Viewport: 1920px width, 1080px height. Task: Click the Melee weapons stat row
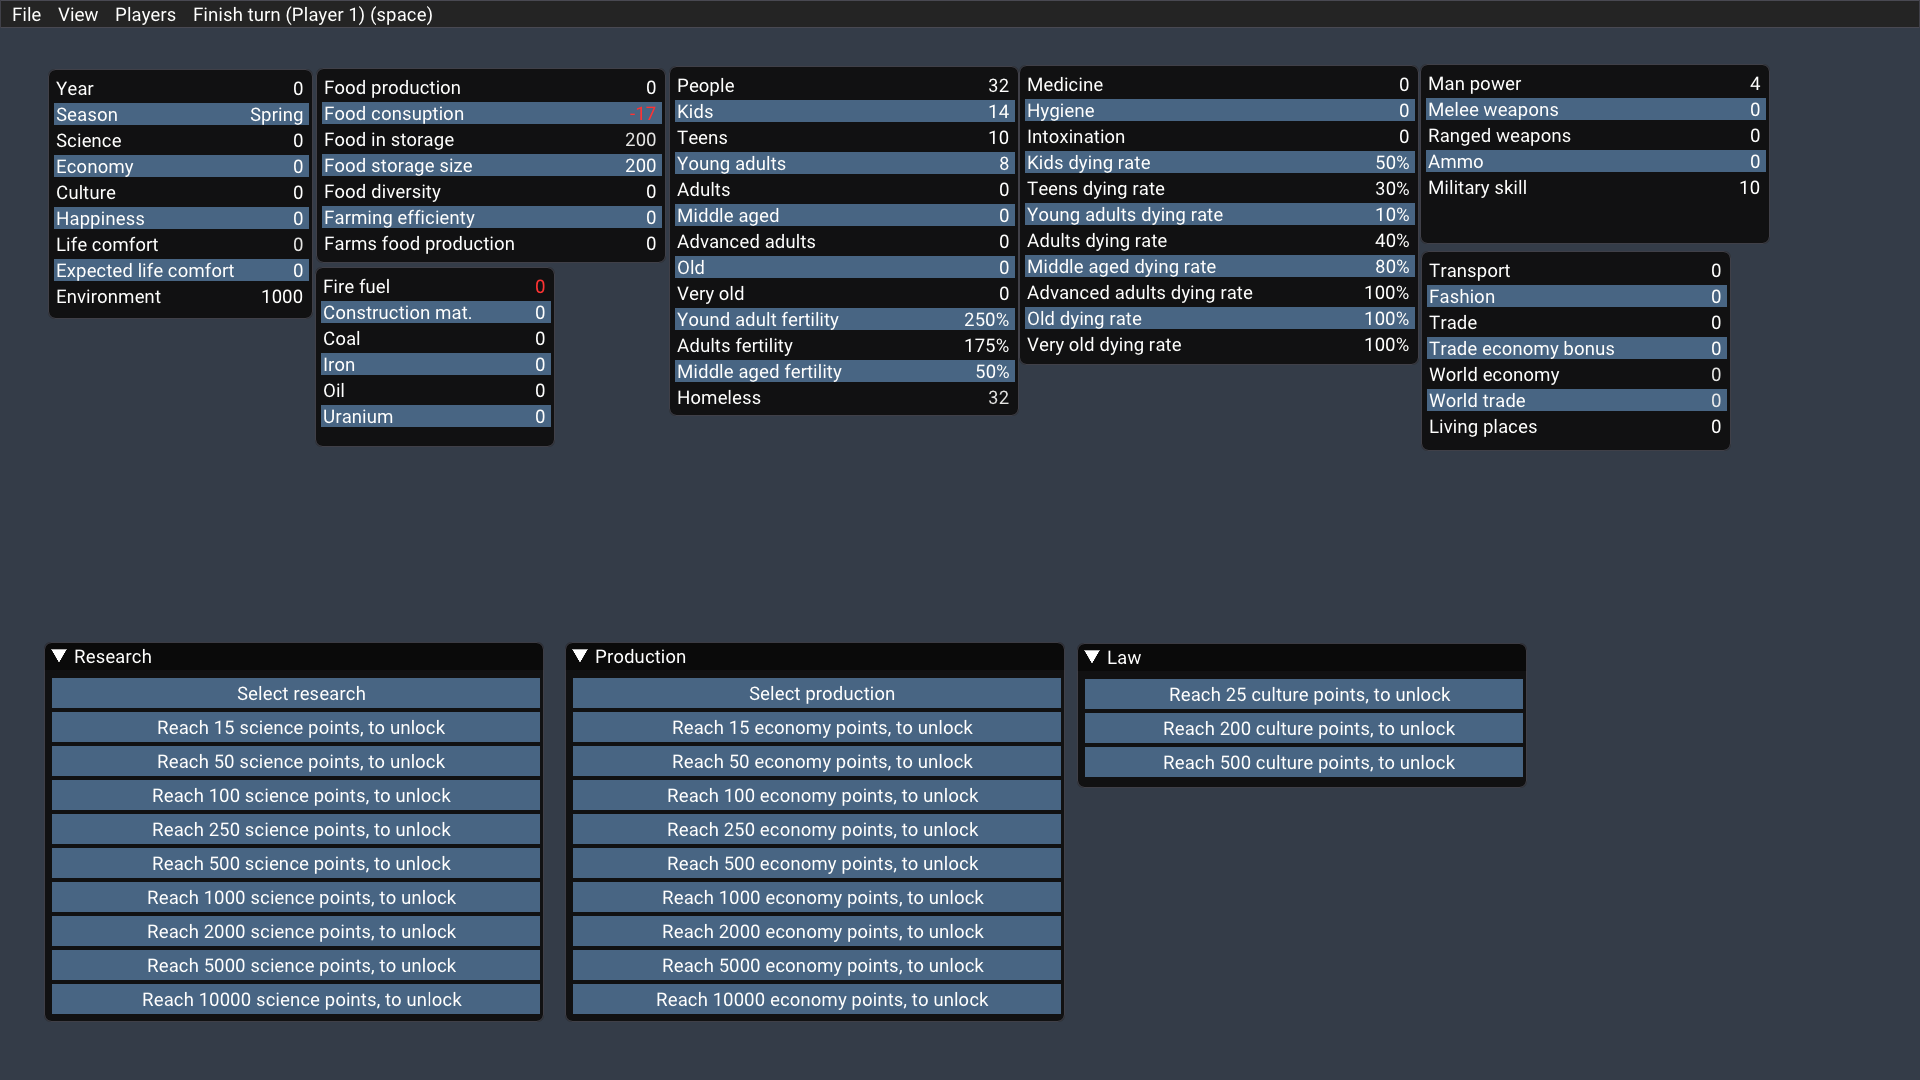(1594, 109)
